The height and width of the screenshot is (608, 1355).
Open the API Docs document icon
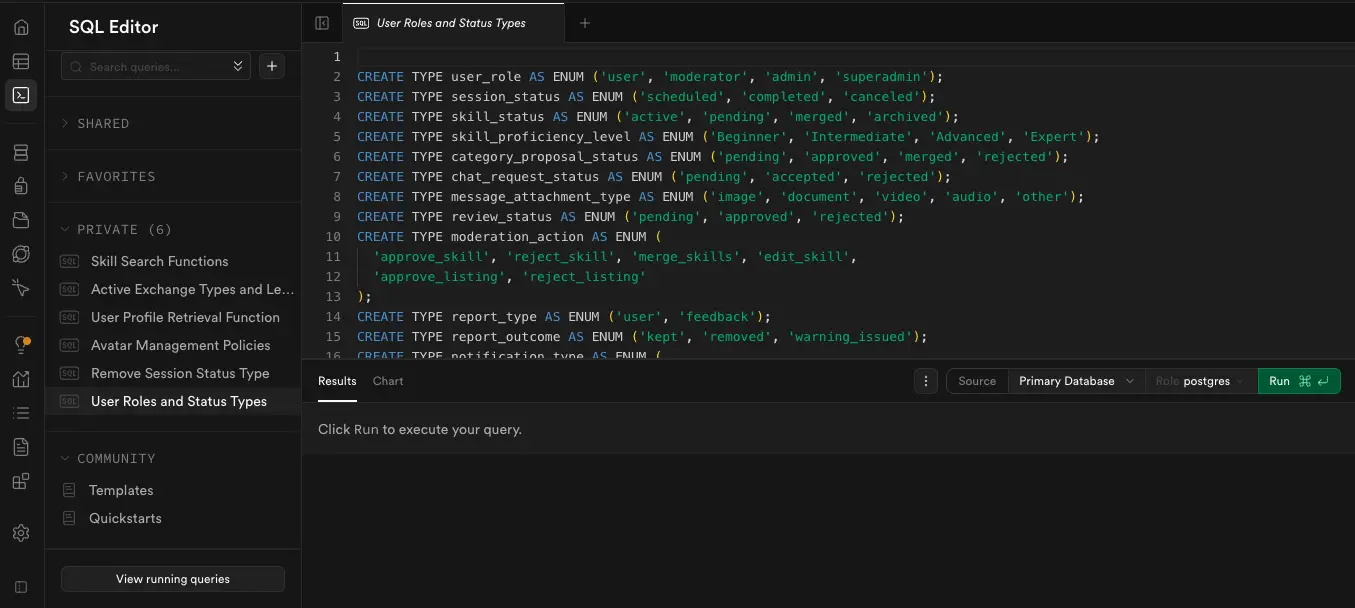click(21, 447)
